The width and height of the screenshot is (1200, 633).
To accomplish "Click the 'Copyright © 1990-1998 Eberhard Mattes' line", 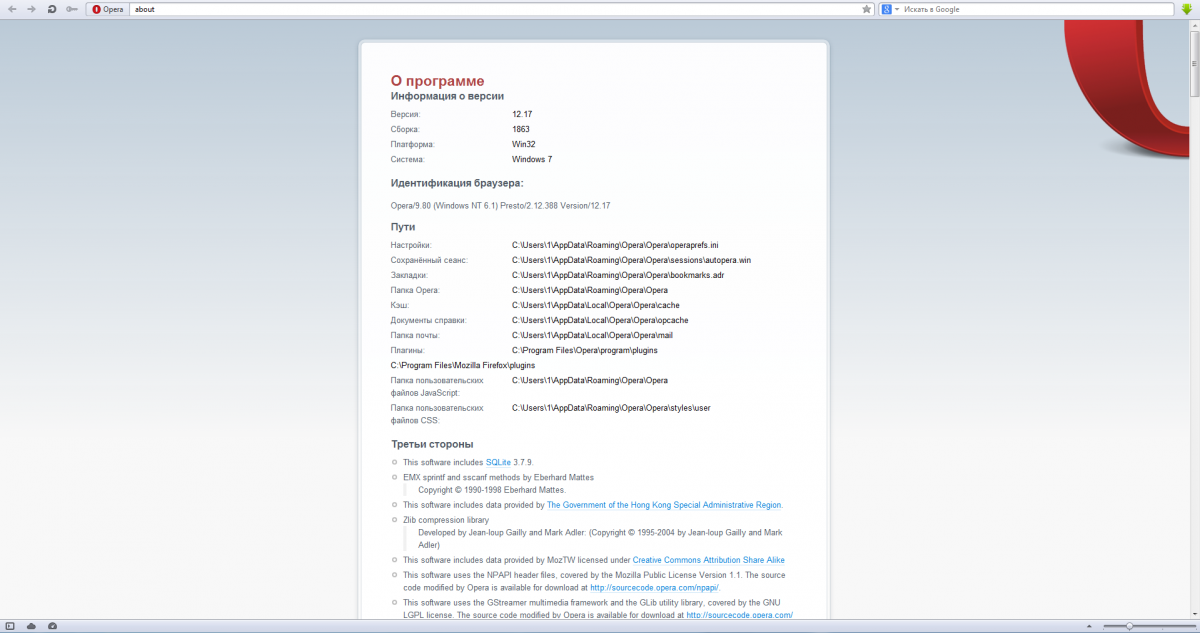I will coord(492,490).
